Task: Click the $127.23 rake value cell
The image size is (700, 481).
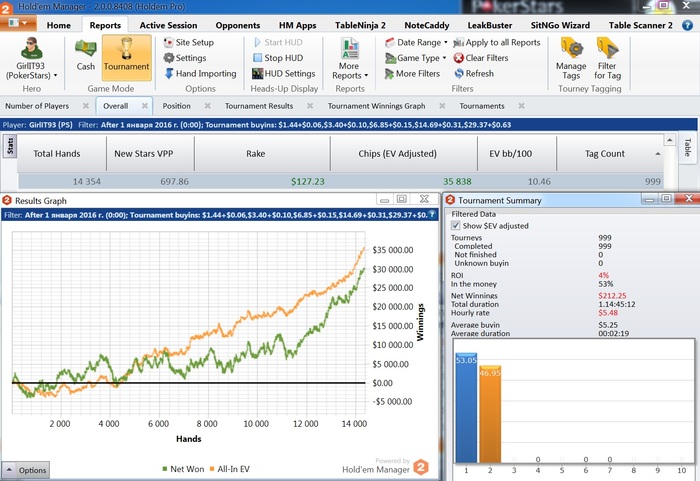Action: pyautogui.click(x=308, y=182)
